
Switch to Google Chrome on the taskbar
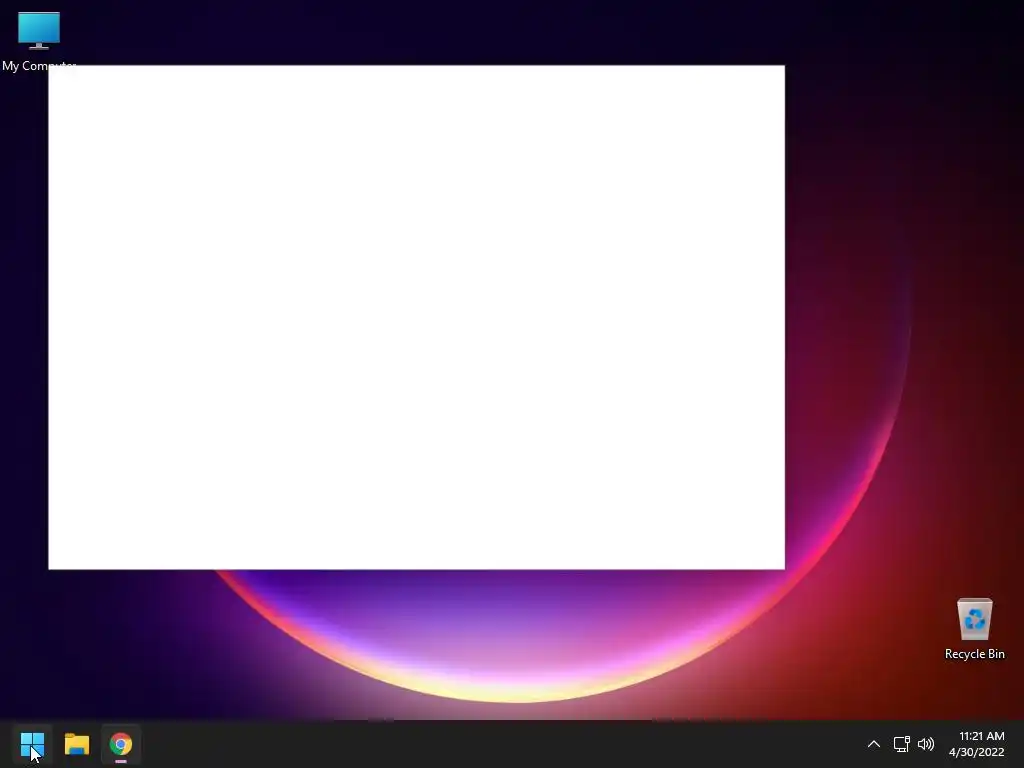coord(121,744)
